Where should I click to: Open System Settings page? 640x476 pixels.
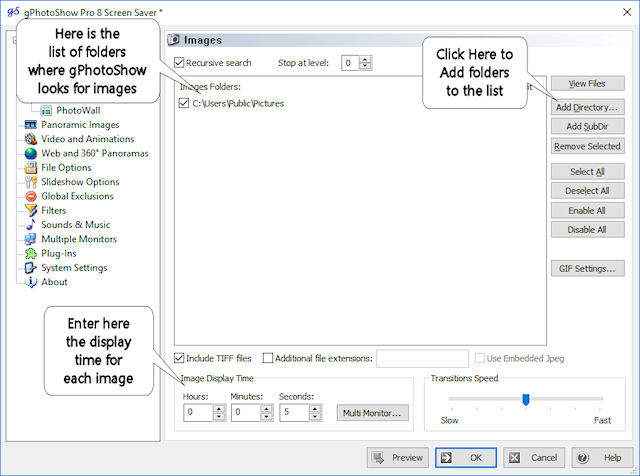click(74, 268)
